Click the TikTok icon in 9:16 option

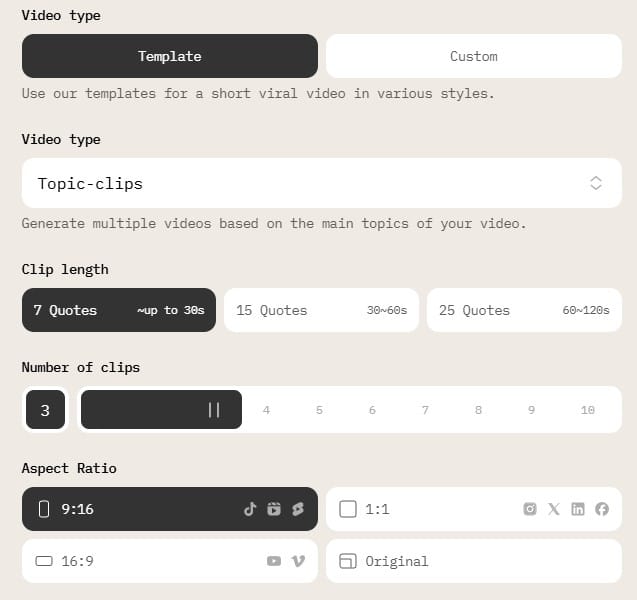[x=250, y=509]
